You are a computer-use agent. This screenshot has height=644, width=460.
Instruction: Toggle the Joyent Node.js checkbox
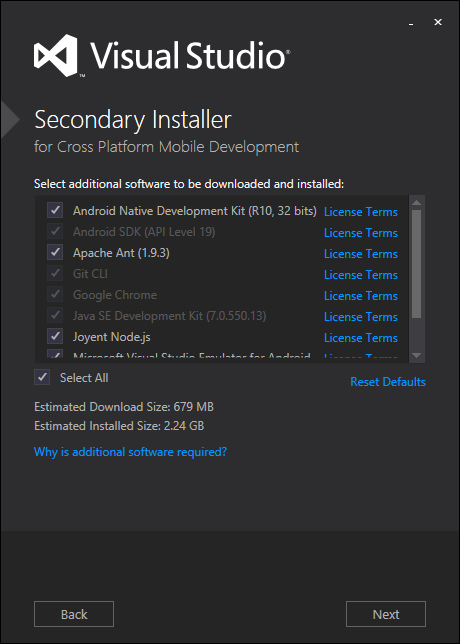(55, 337)
